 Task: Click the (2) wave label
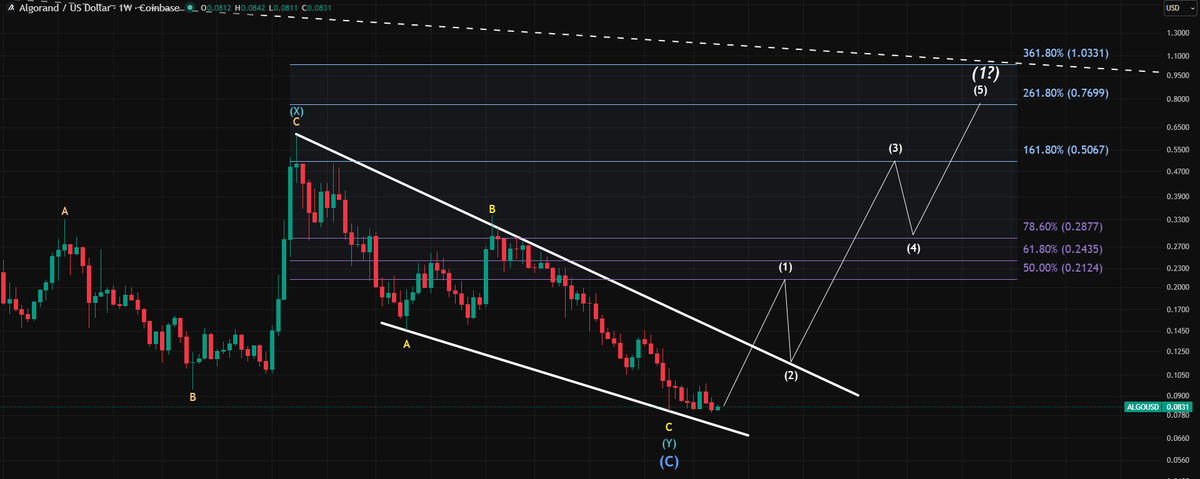click(791, 376)
